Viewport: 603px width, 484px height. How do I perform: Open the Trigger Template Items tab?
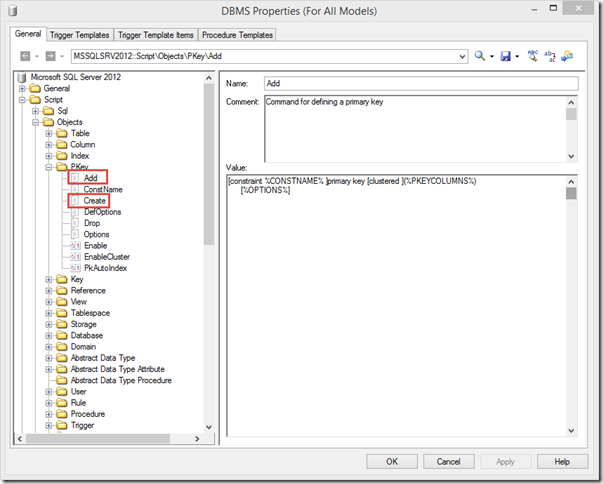[156, 35]
